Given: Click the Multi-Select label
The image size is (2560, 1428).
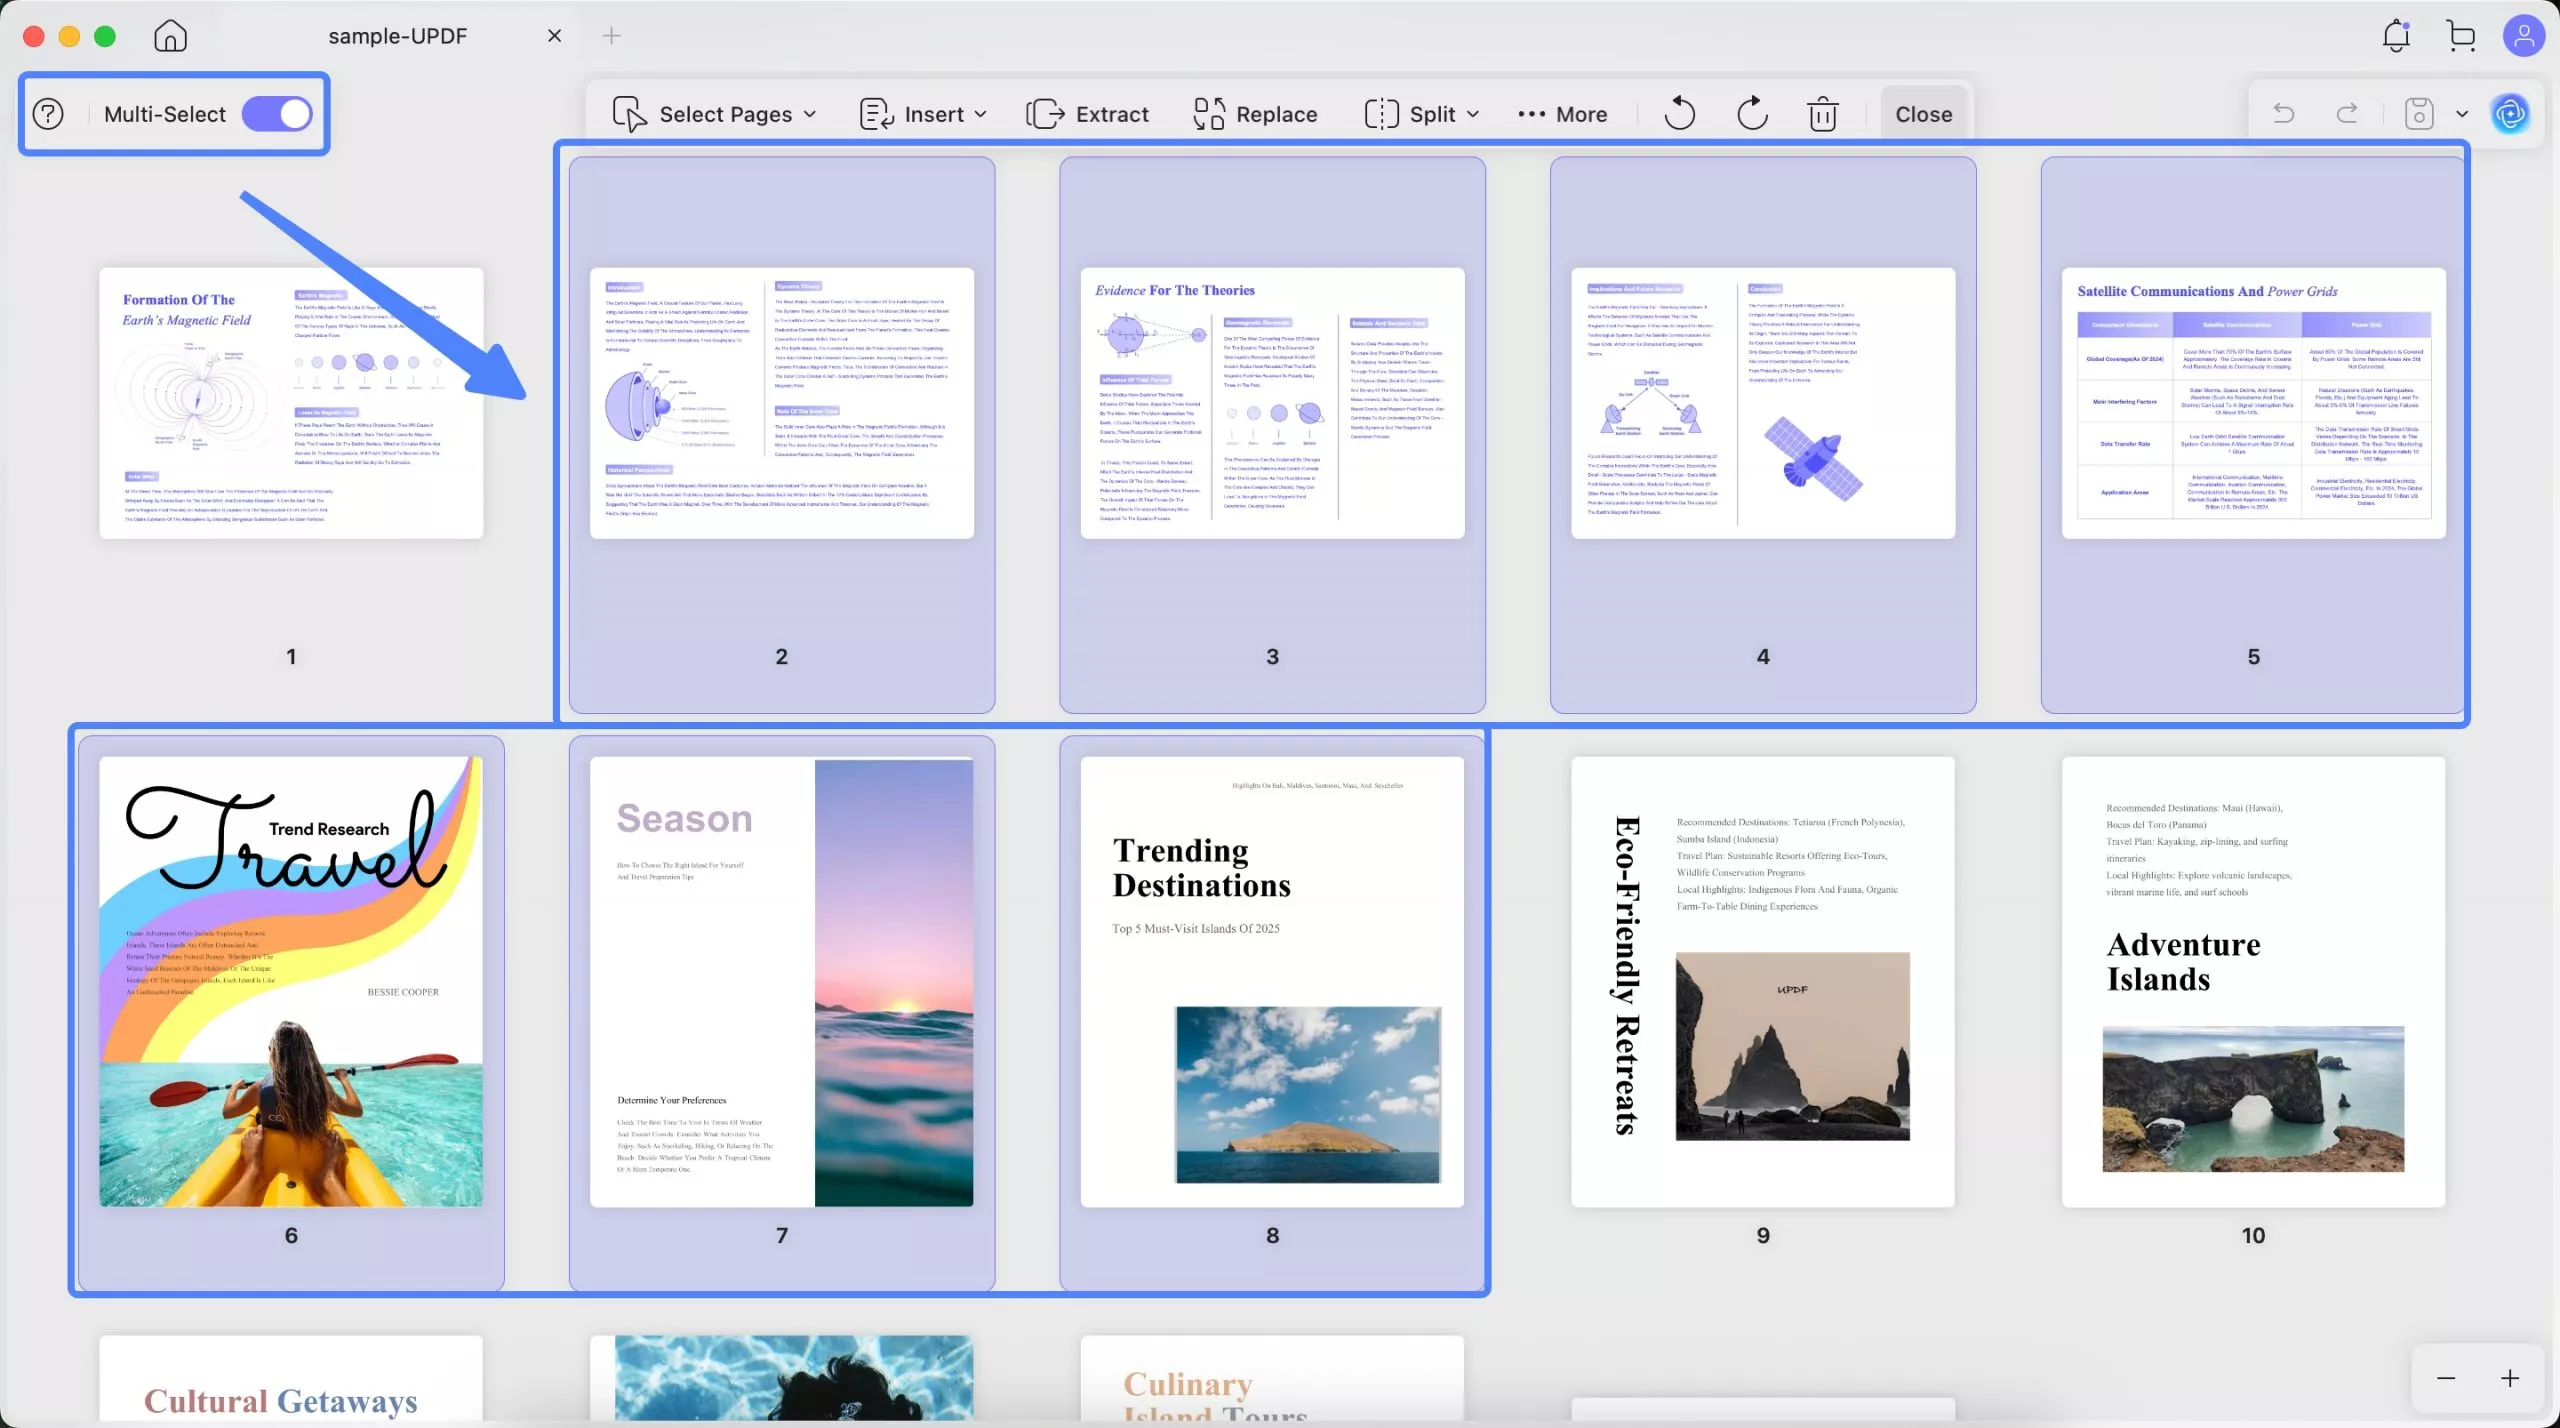Looking at the screenshot, I should (x=165, y=114).
